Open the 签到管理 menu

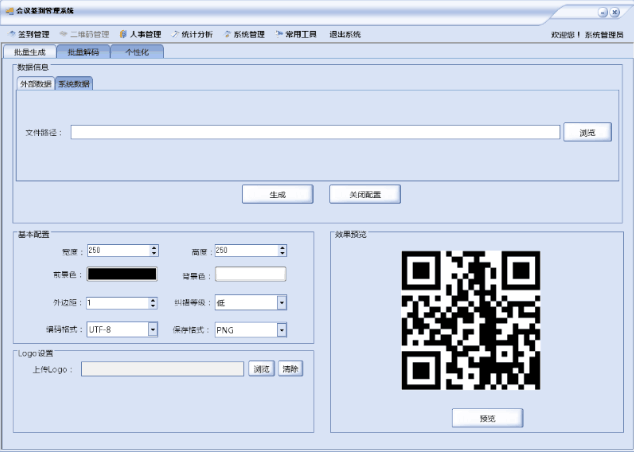point(29,34)
